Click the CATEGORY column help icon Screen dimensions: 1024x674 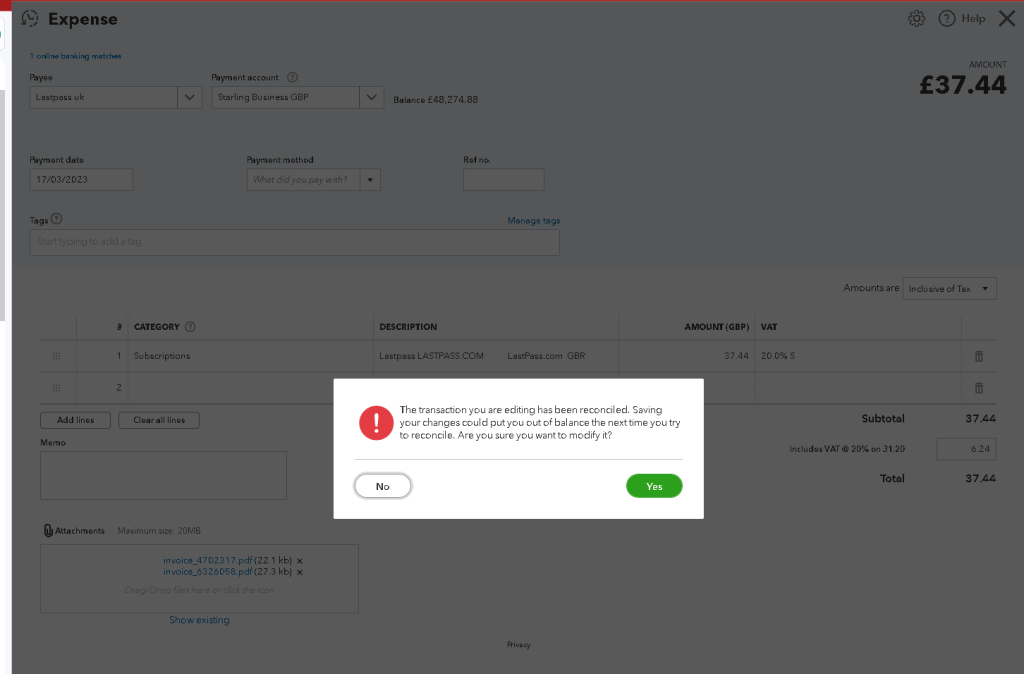(x=190, y=327)
